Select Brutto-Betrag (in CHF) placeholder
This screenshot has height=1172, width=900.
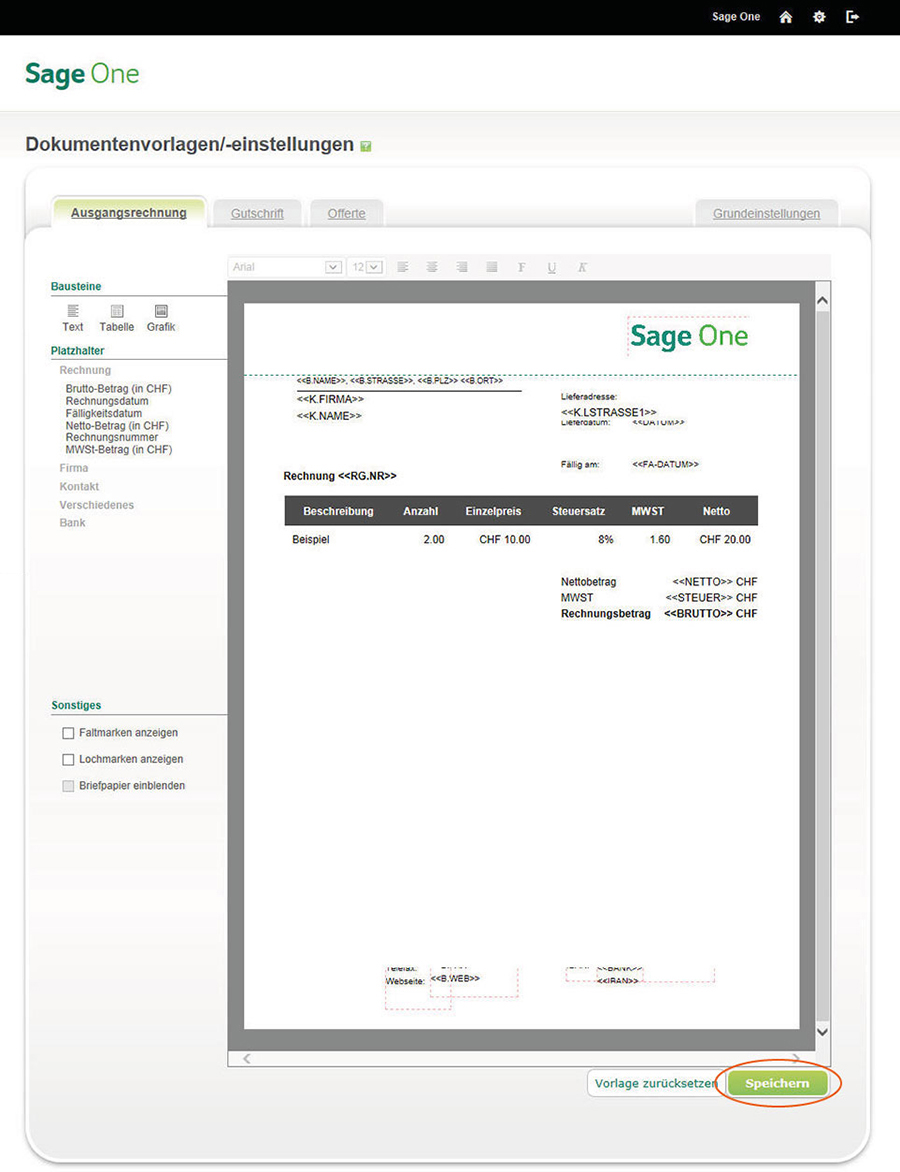118,389
